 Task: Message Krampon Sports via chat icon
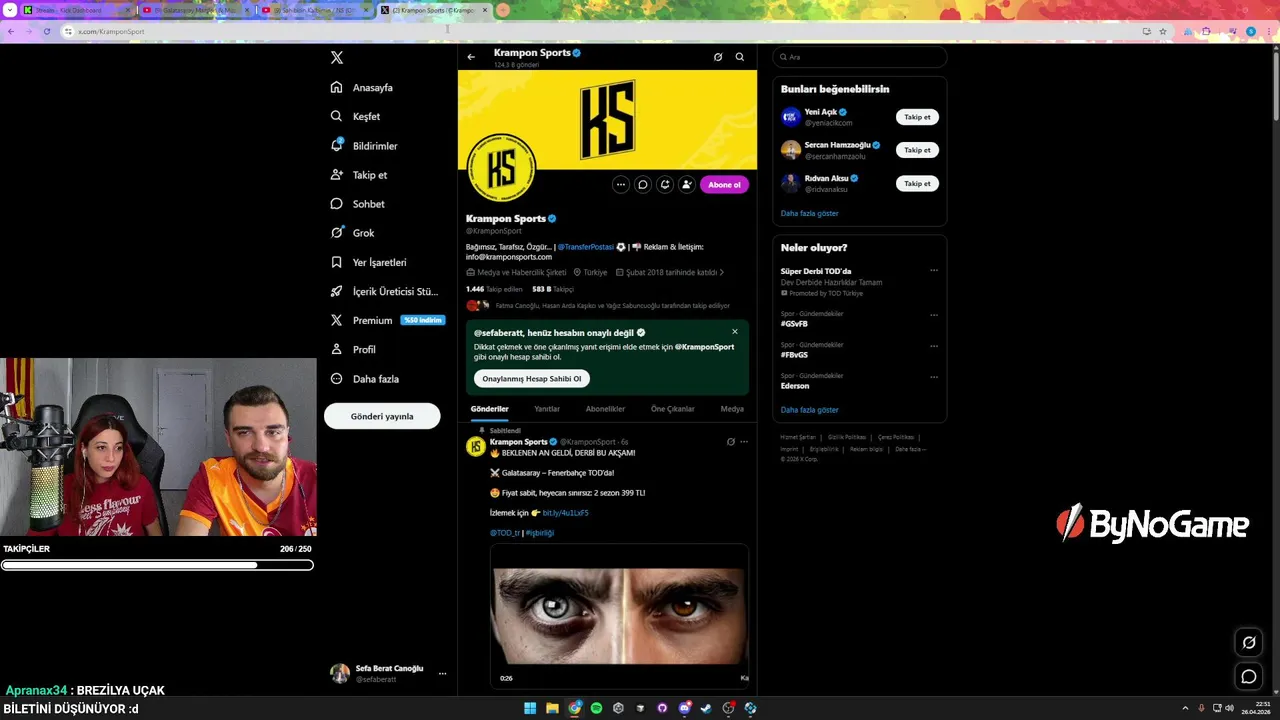click(643, 184)
